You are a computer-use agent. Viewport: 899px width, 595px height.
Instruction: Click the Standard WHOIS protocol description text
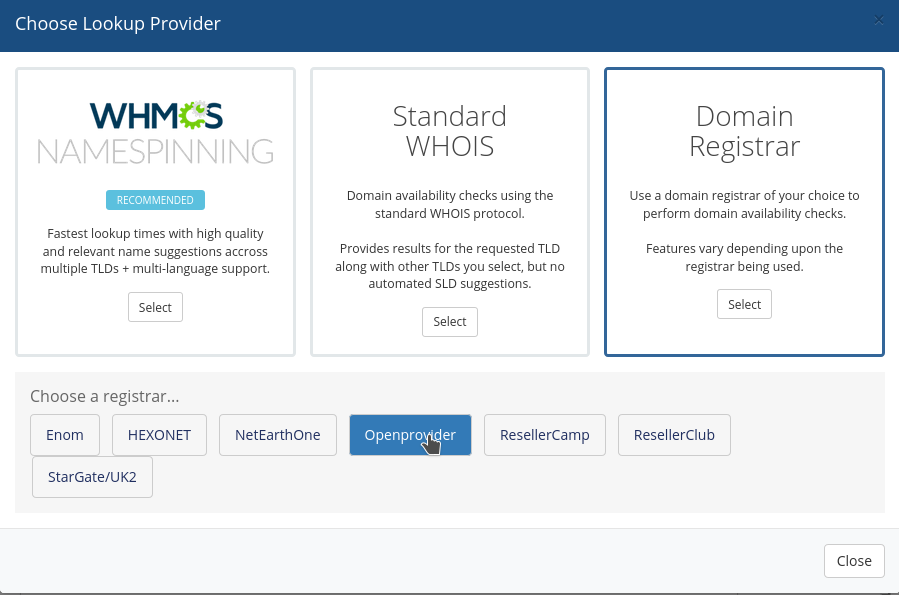[449, 204]
